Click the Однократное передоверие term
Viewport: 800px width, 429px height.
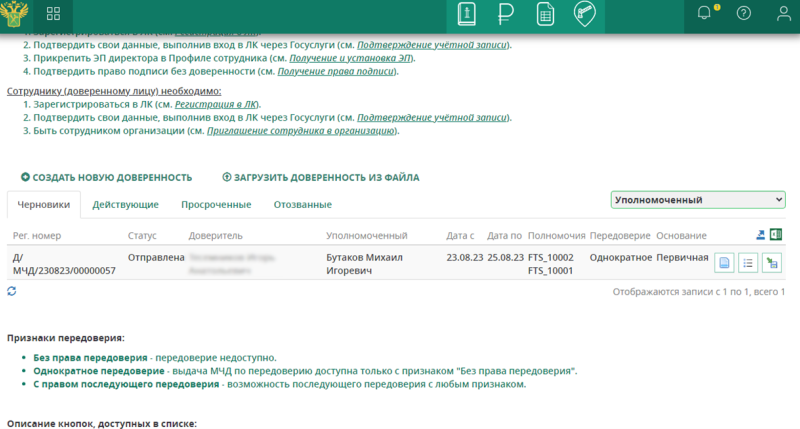(x=99, y=371)
